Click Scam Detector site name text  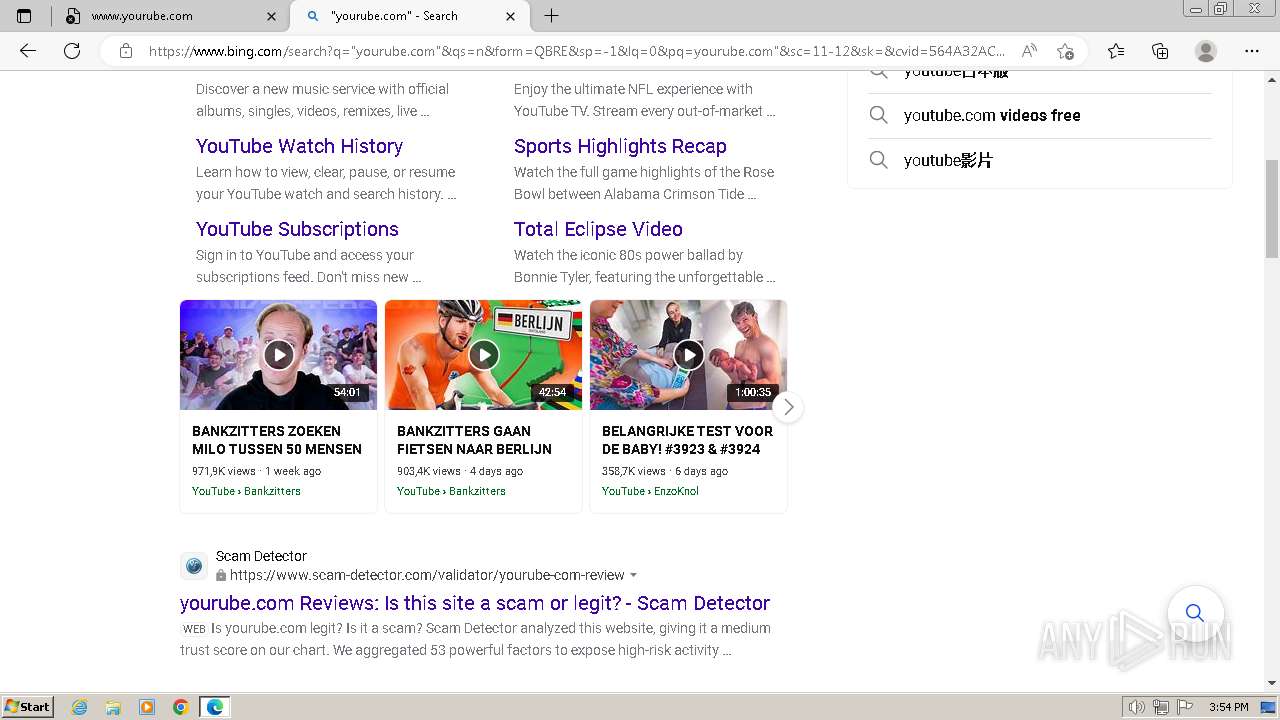pos(261,556)
